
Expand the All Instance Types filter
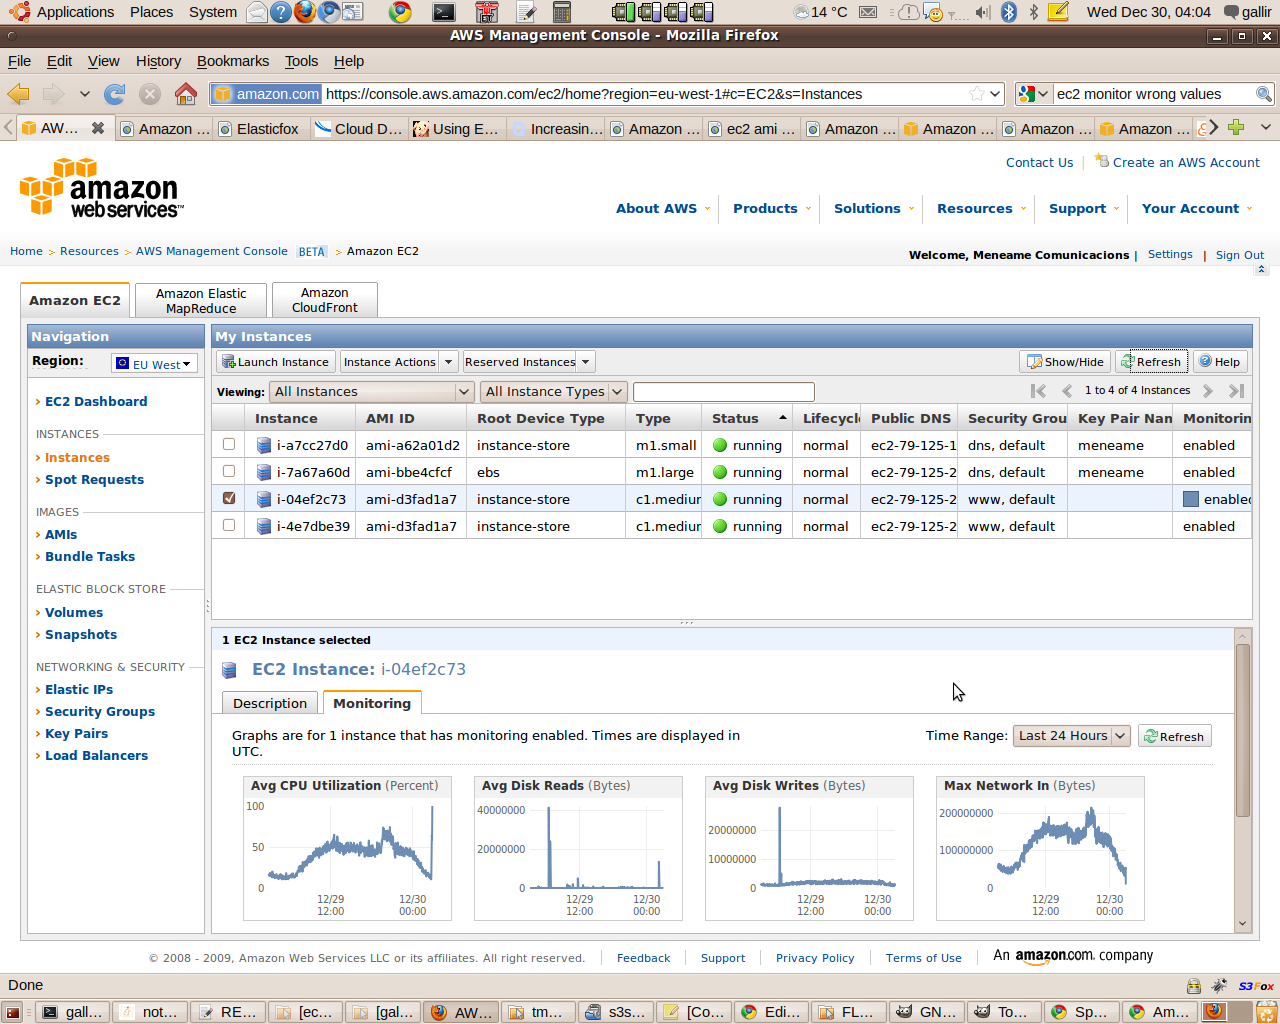click(x=554, y=392)
